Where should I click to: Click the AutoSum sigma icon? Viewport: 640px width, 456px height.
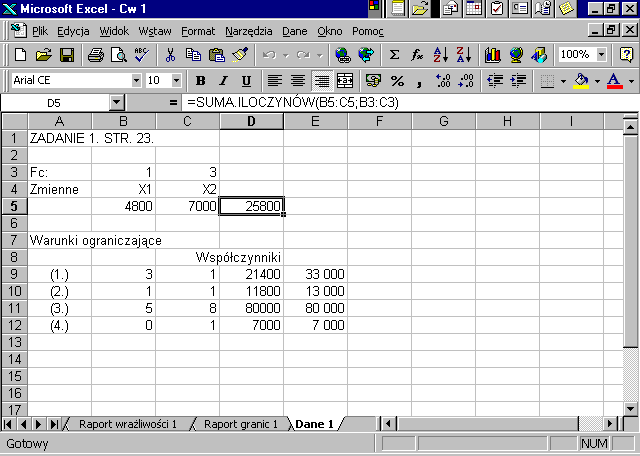pyautogui.click(x=394, y=55)
